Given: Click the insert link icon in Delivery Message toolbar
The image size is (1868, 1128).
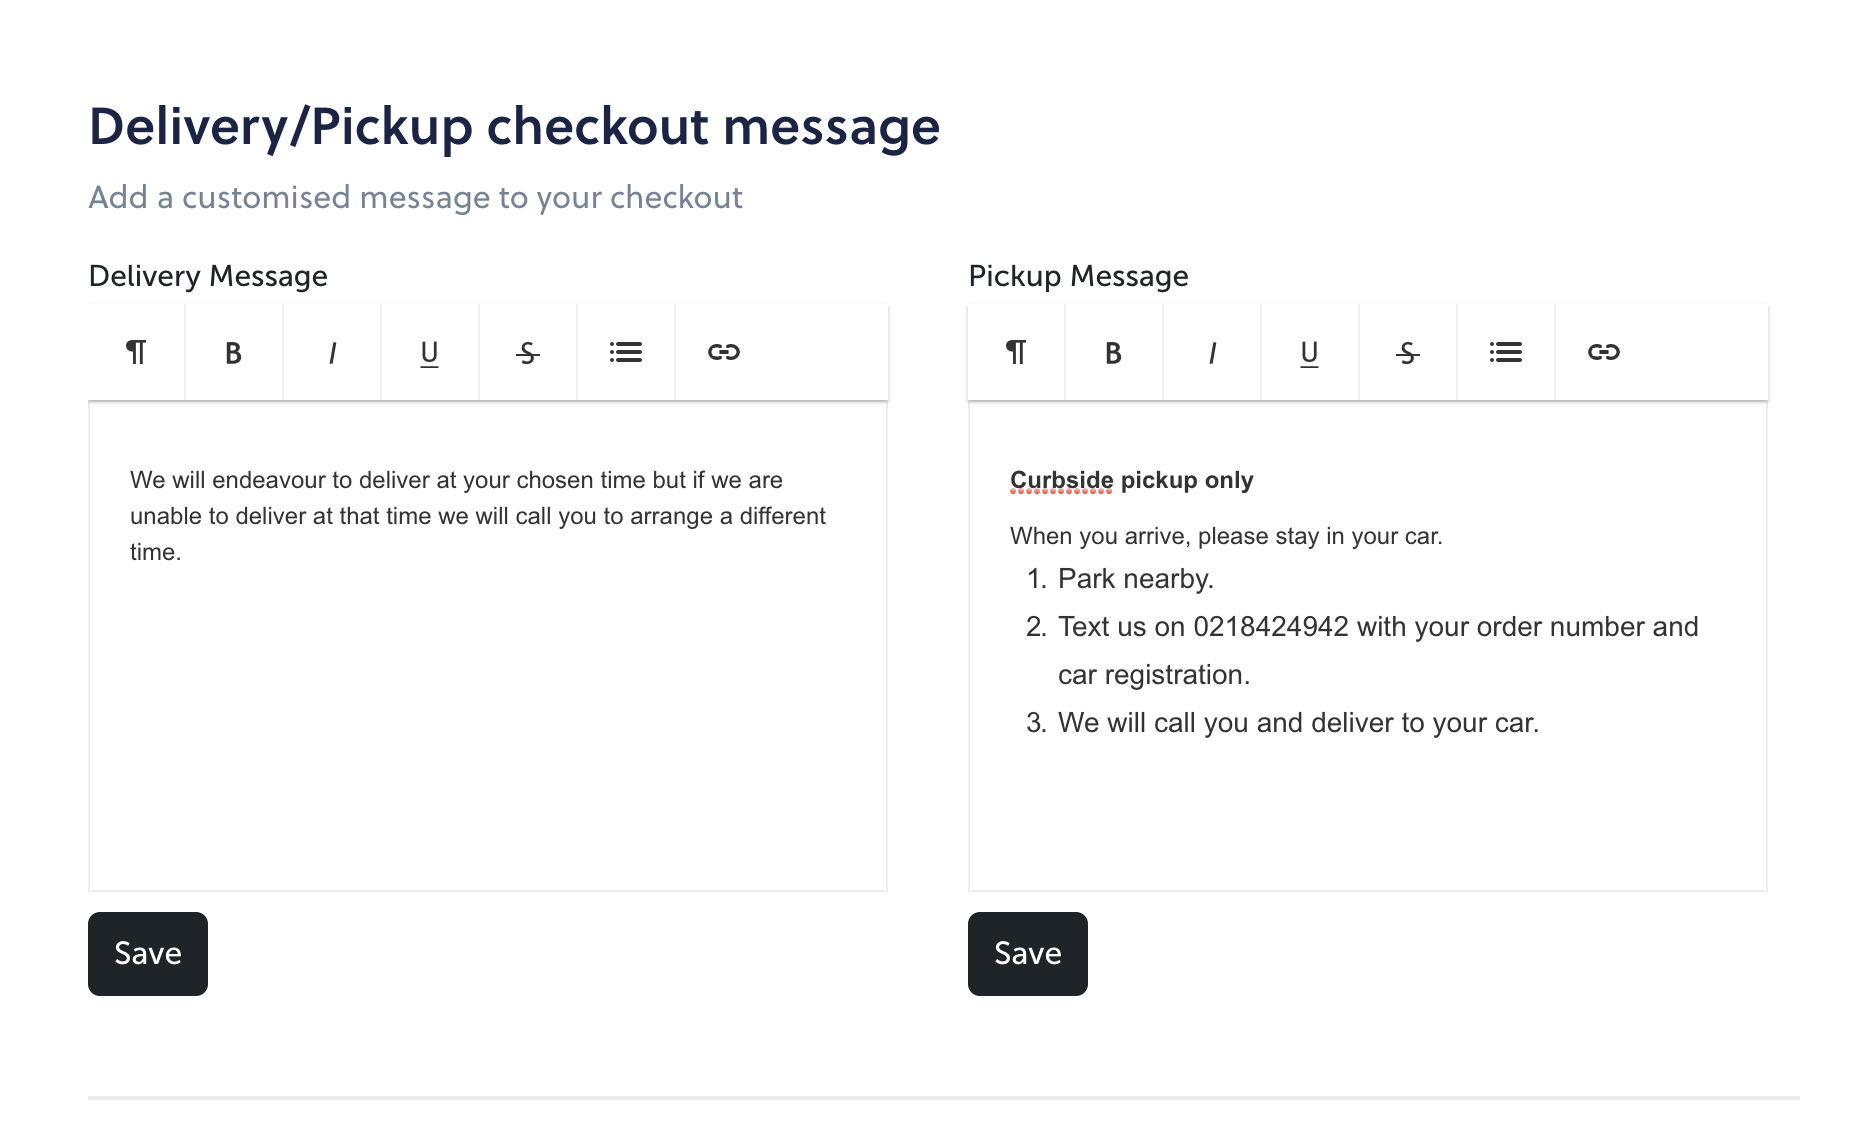Looking at the screenshot, I should [x=724, y=352].
